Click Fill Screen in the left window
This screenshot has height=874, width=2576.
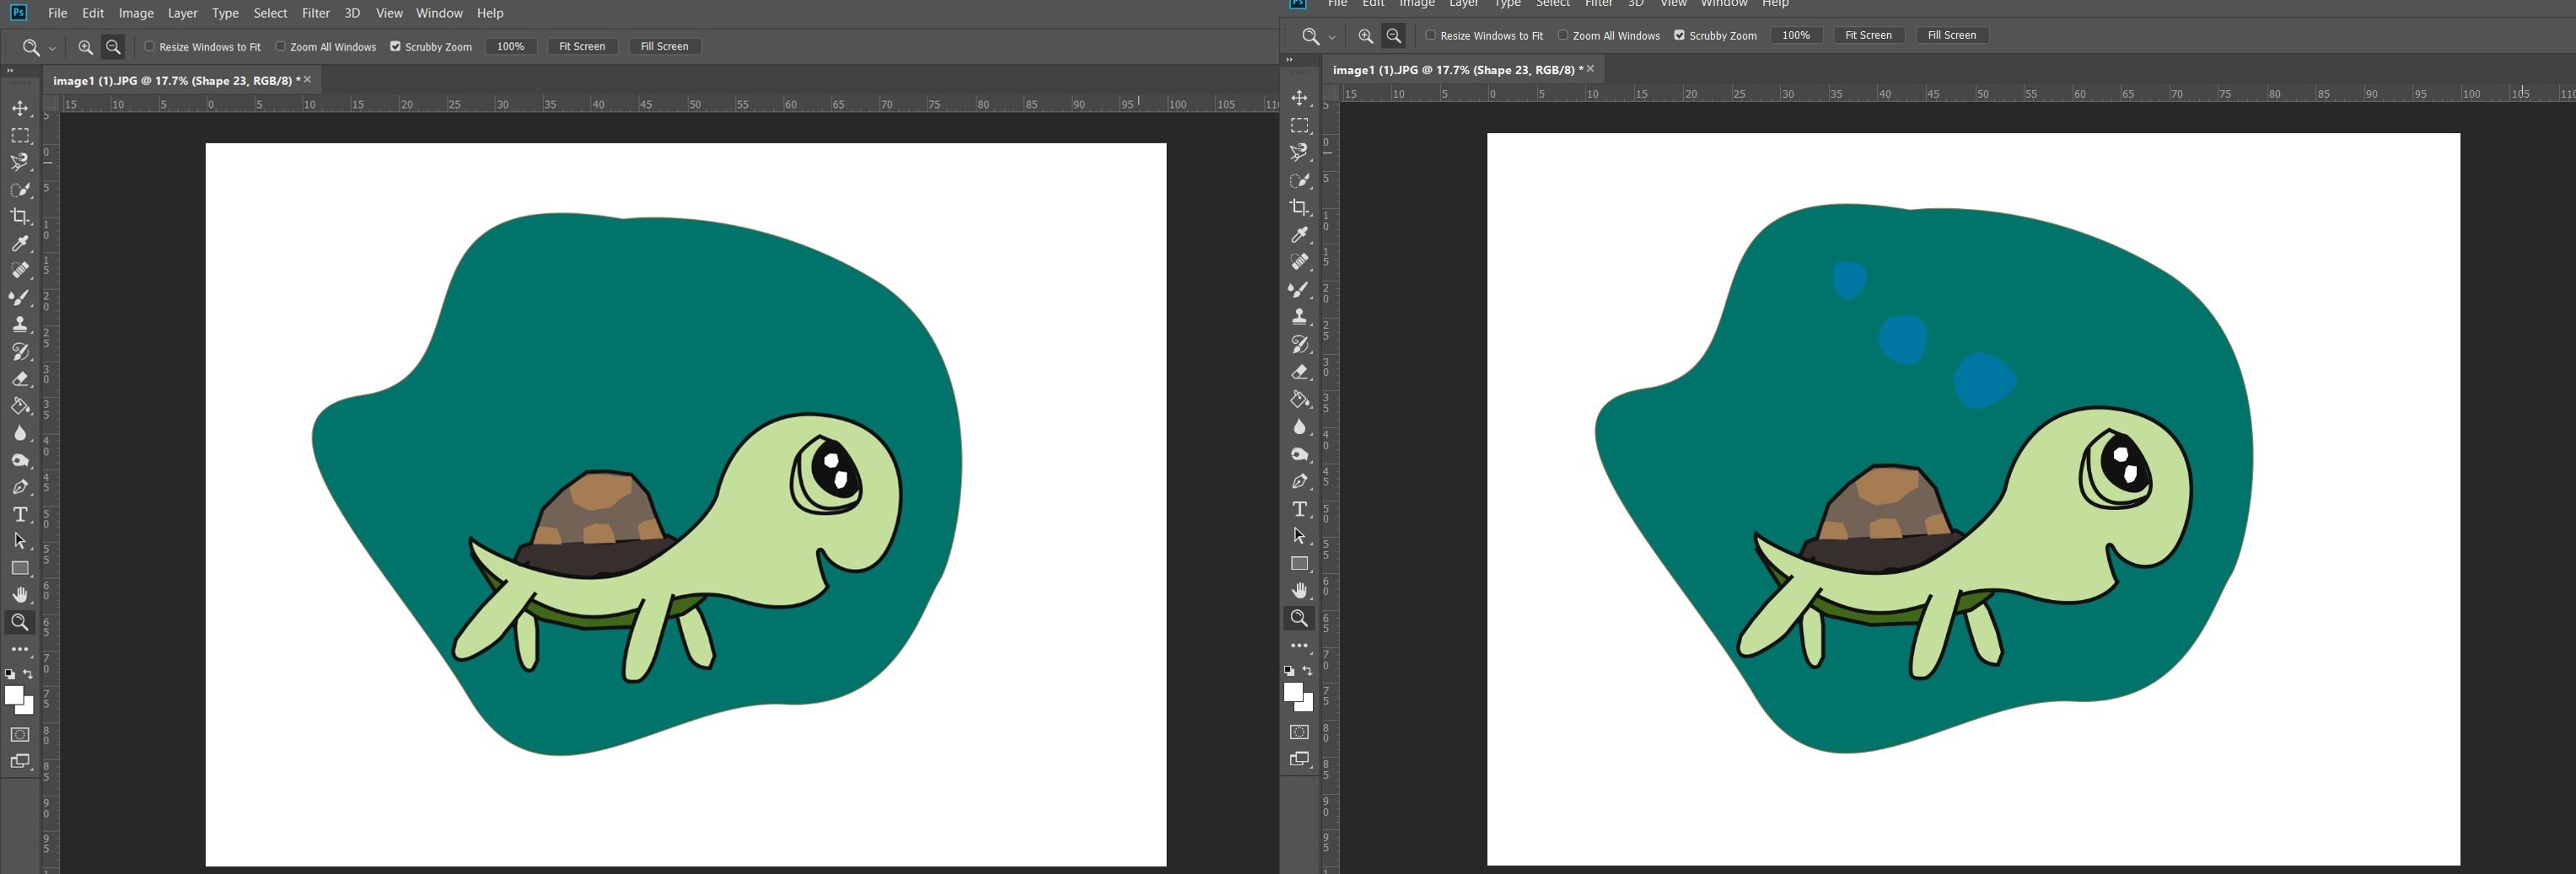664,46
